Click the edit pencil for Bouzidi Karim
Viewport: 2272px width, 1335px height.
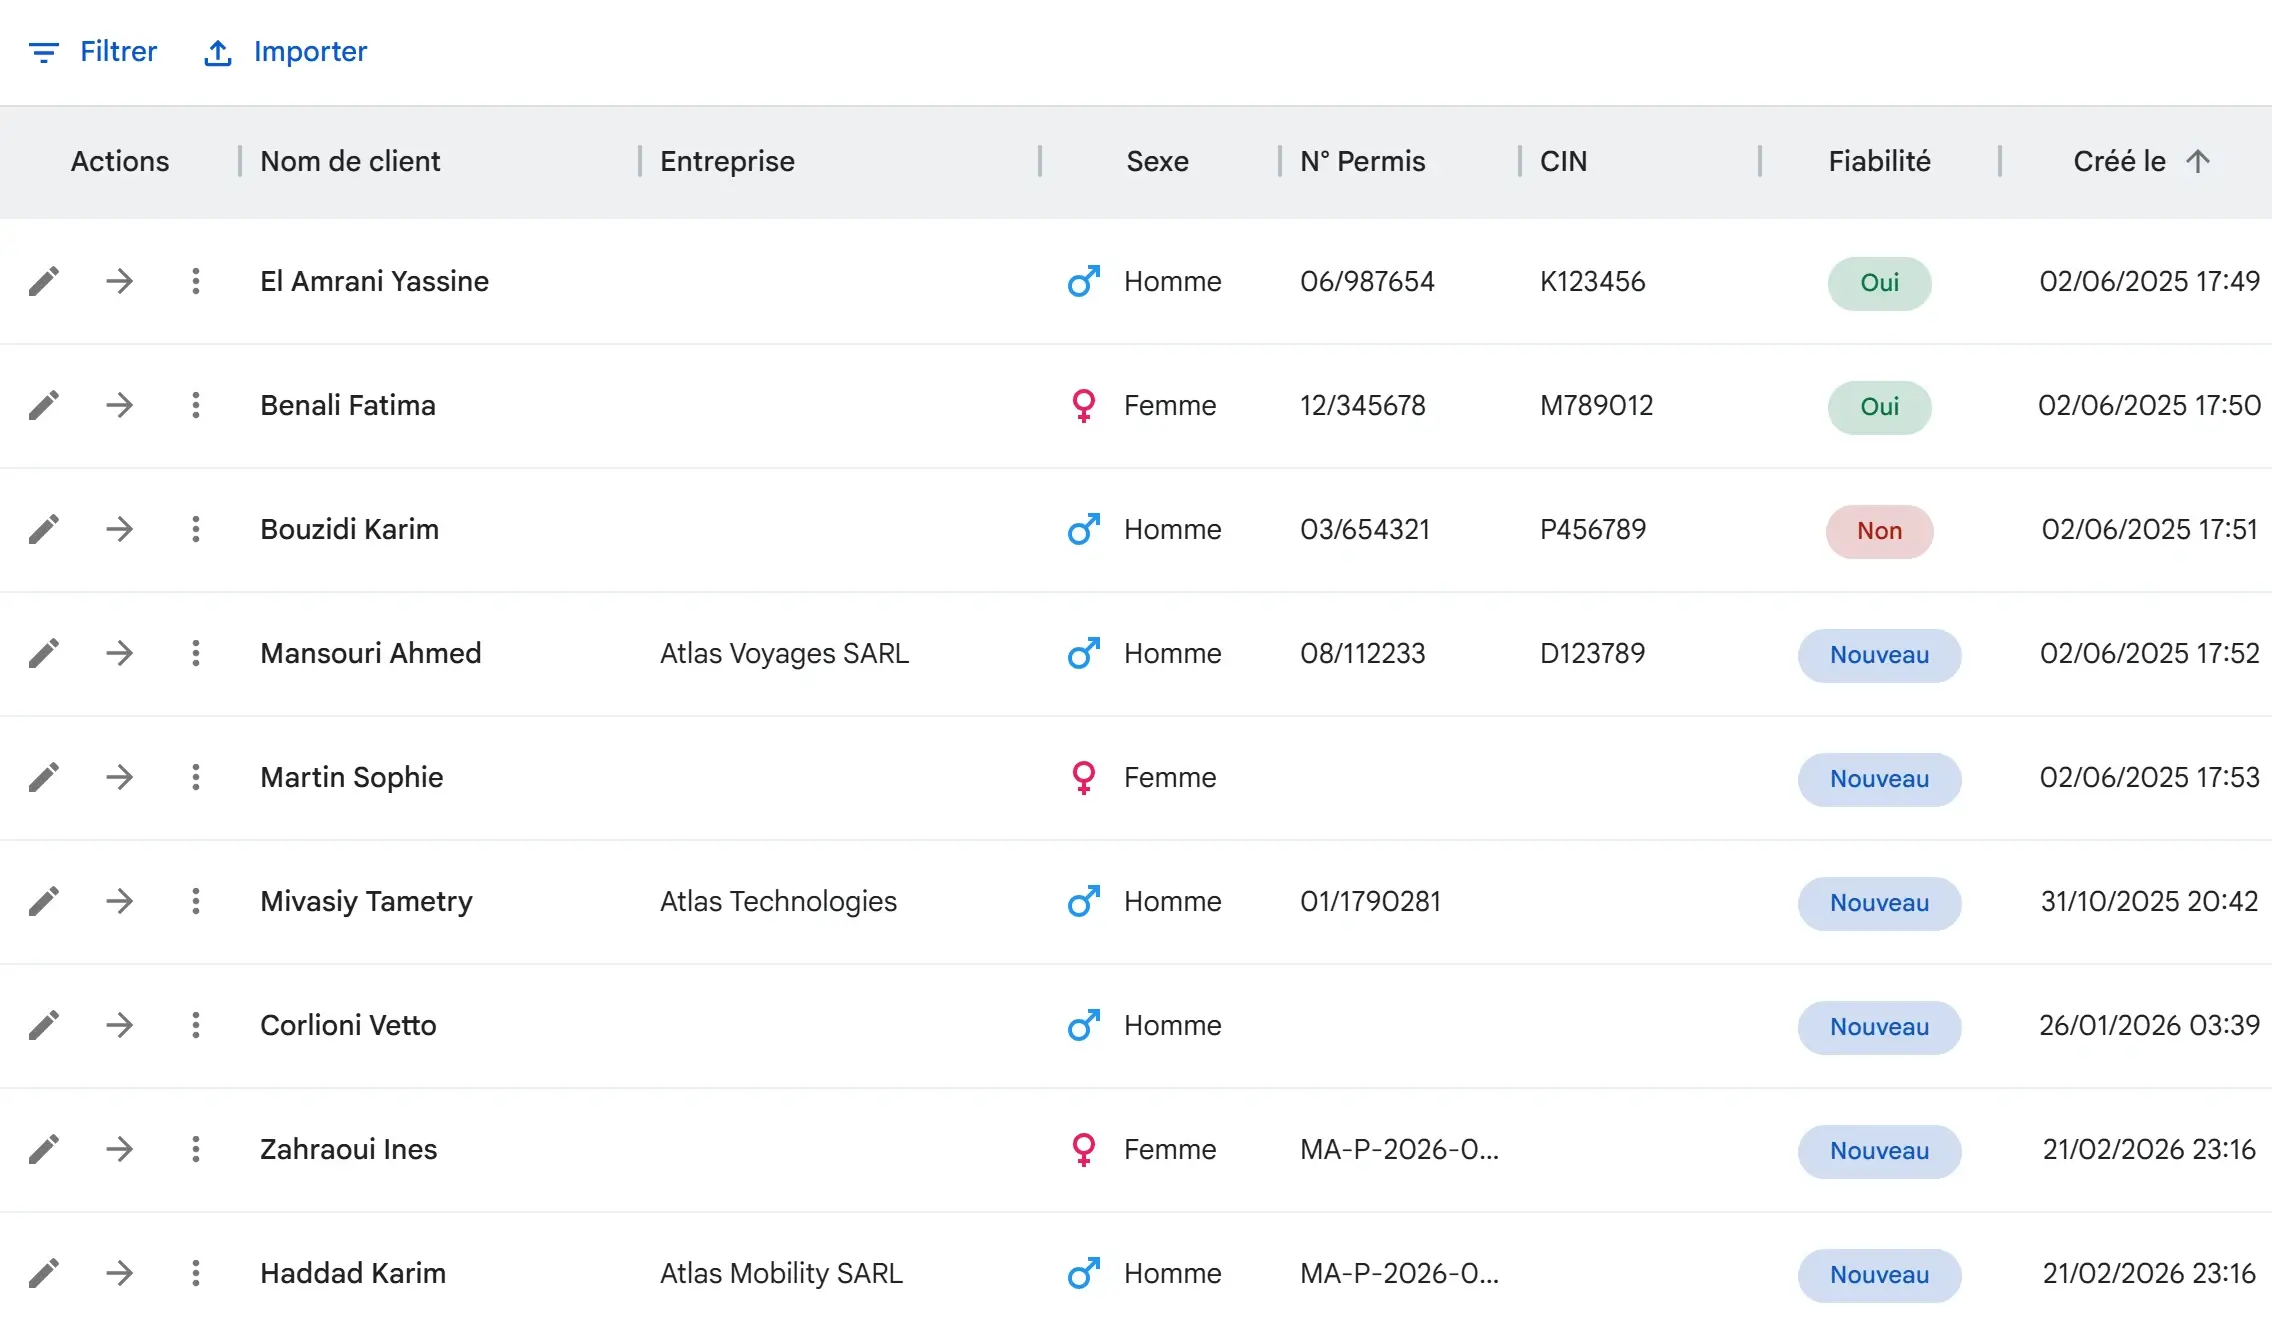click(x=45, y=530)
